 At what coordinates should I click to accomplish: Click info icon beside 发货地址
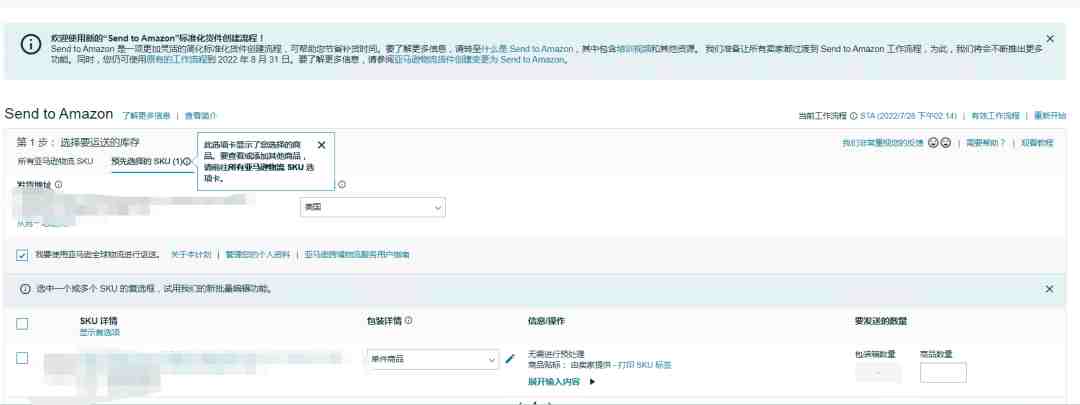pyautogui.click(x=59, y=185)
